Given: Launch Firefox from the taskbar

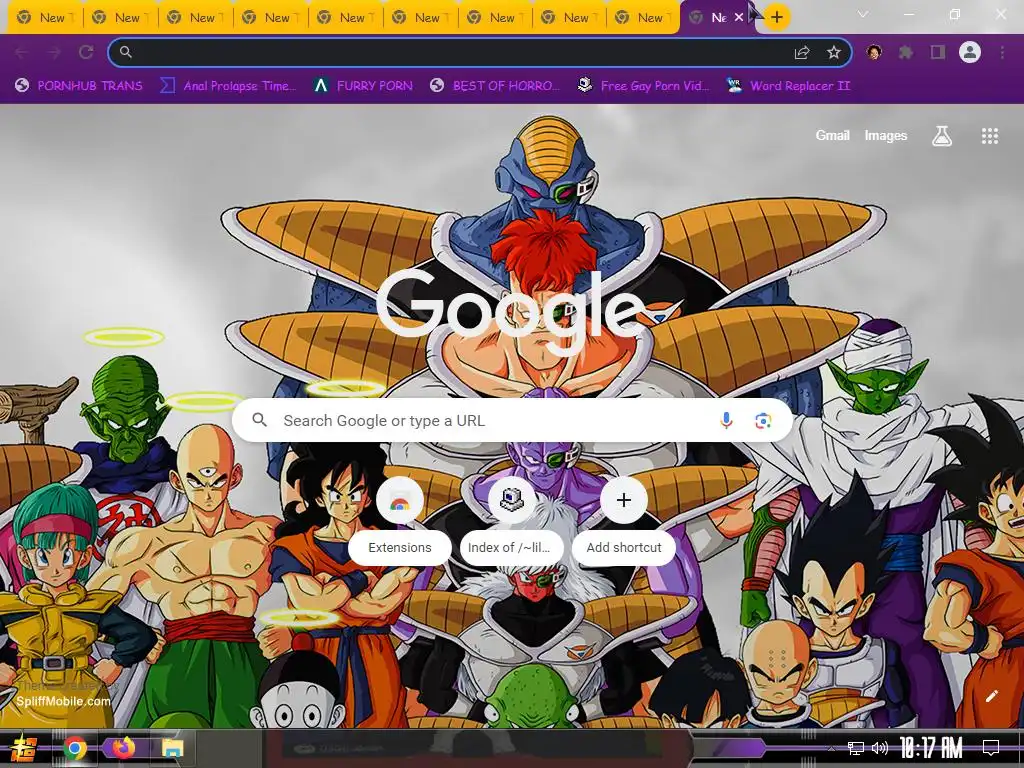Looking at the screenshot, I should 123,748.
